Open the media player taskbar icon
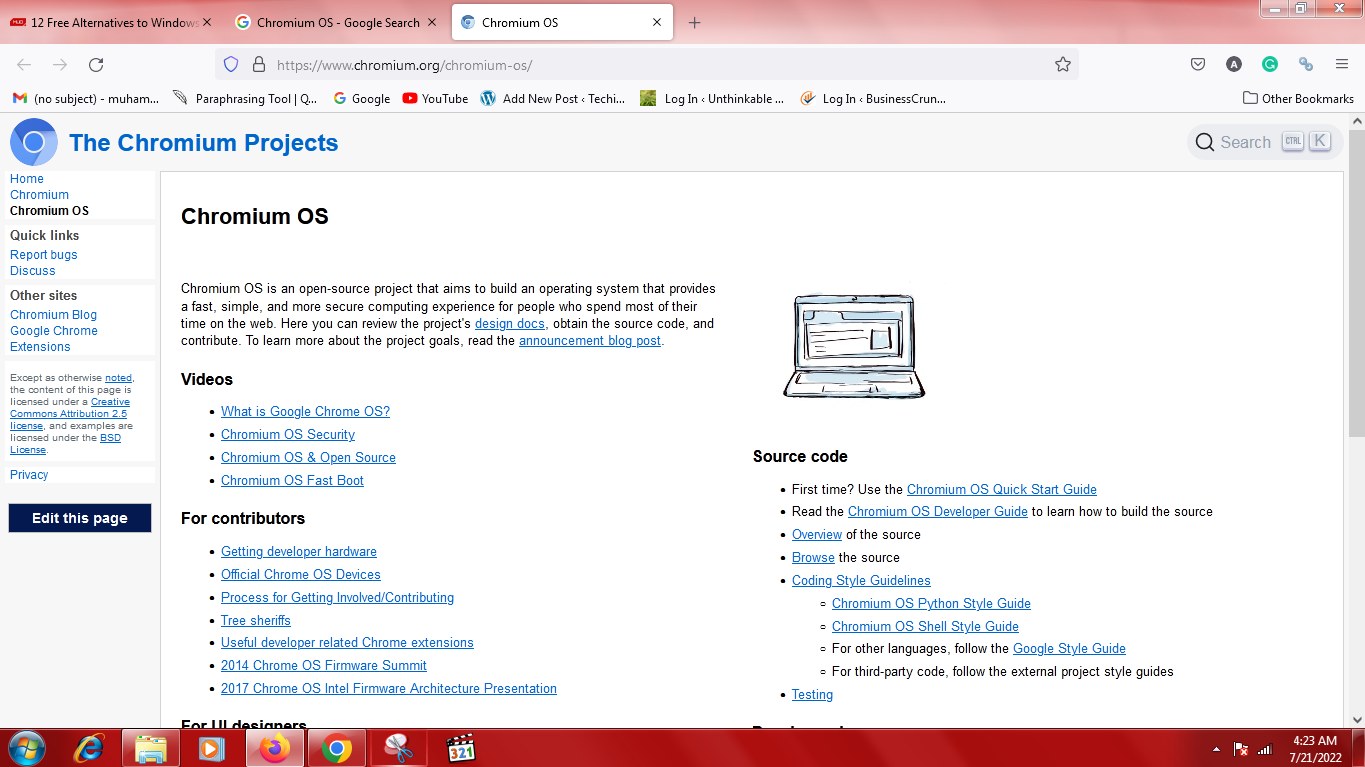1365x767 pixels. click(x=212, y=748)
